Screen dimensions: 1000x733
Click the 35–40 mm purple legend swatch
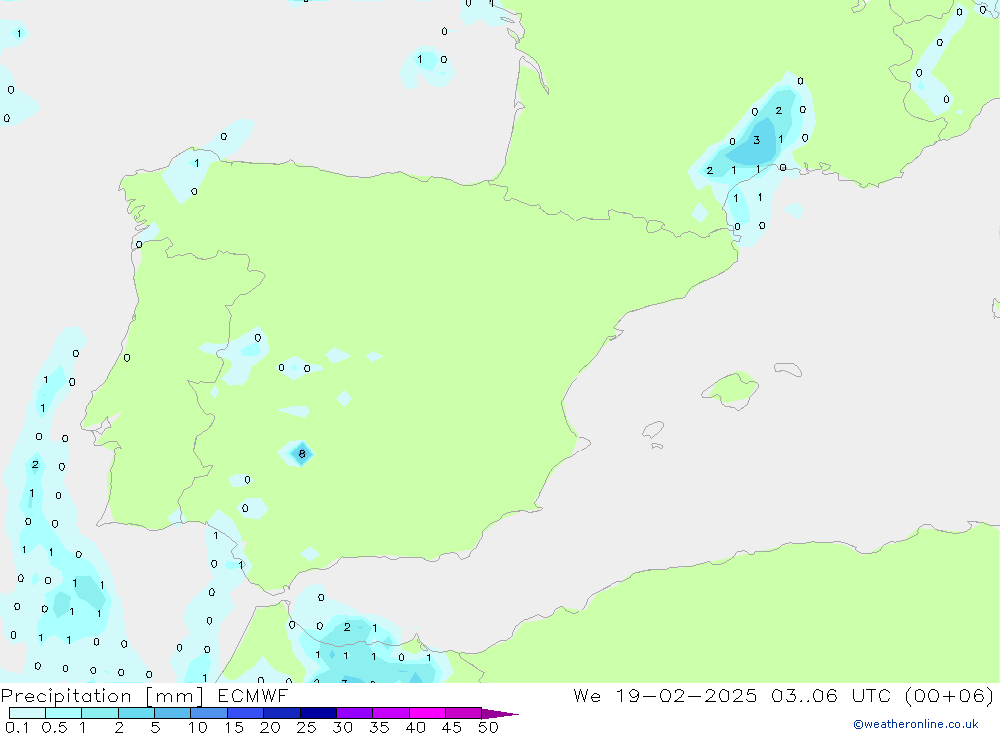click(391, 713)
